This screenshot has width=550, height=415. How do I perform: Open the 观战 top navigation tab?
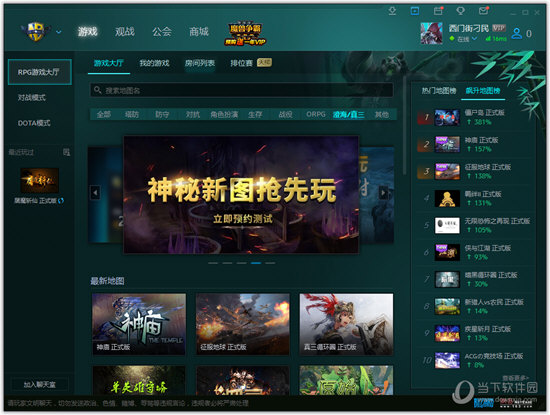[125, 32]
